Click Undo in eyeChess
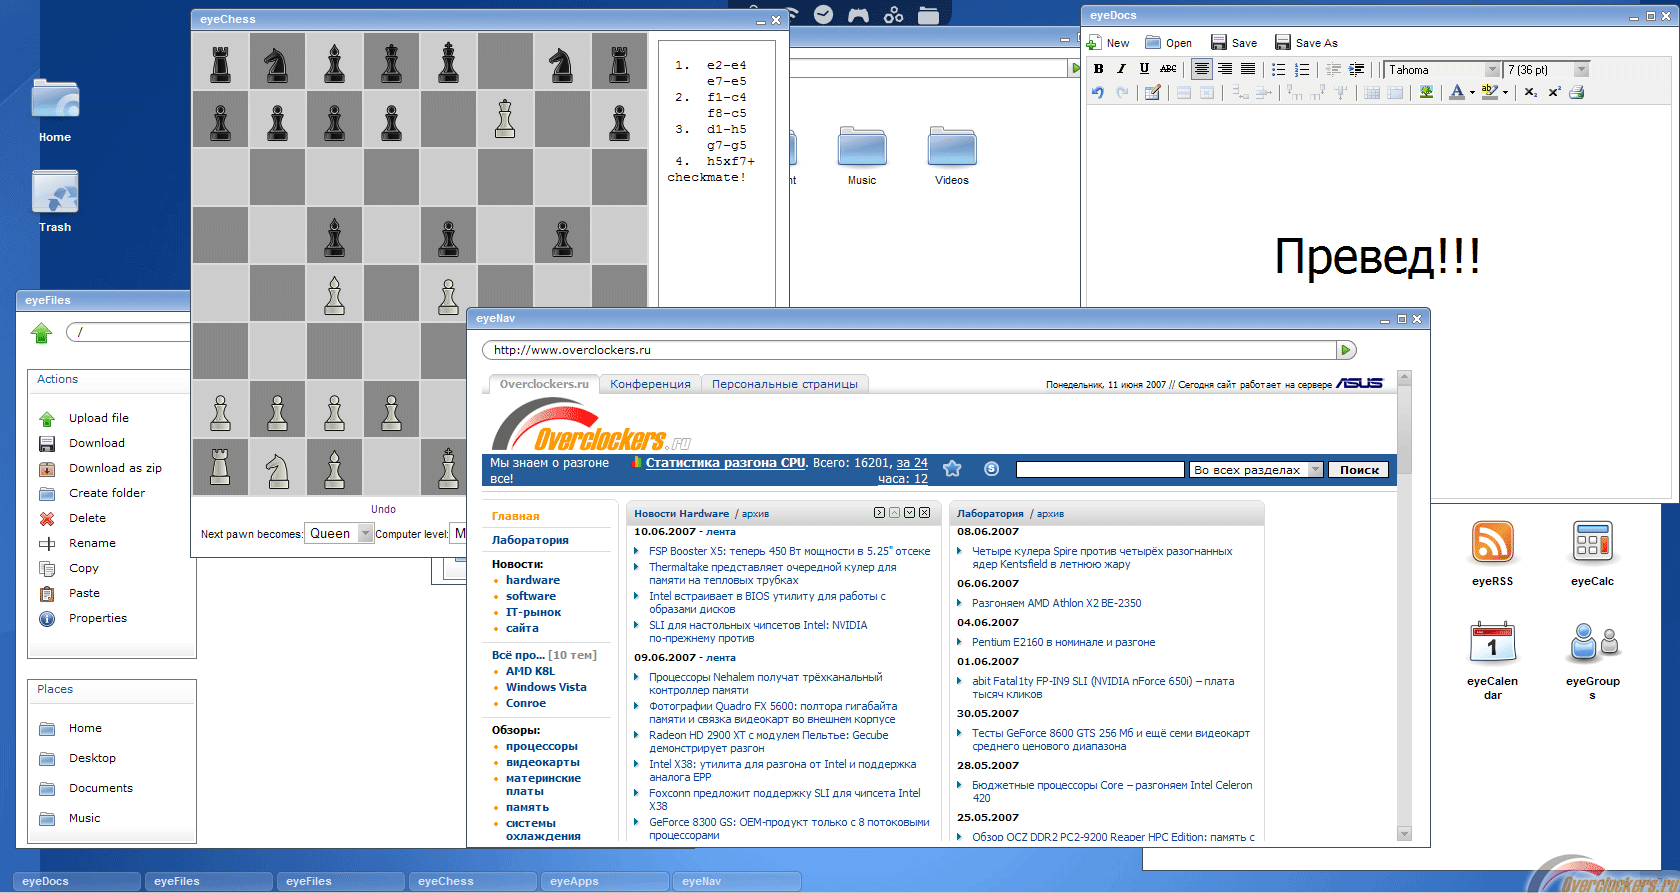1680x893 pixels. click(383, 509)
